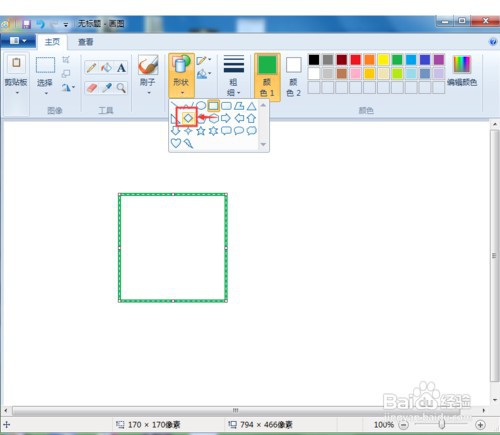Select the polygon shape
Screen dimensions: 500x435
coord(239,106)
